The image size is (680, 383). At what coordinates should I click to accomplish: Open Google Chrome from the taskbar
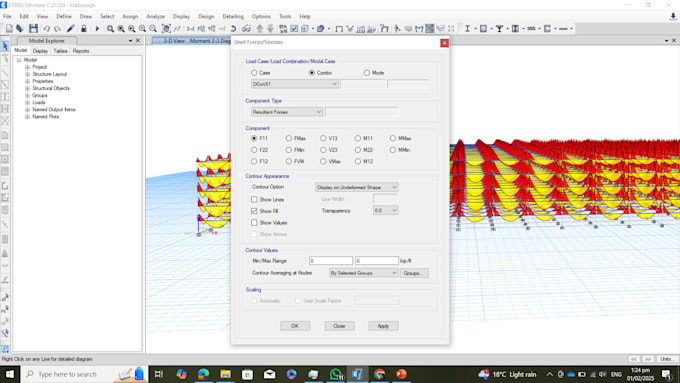(379, 374)
